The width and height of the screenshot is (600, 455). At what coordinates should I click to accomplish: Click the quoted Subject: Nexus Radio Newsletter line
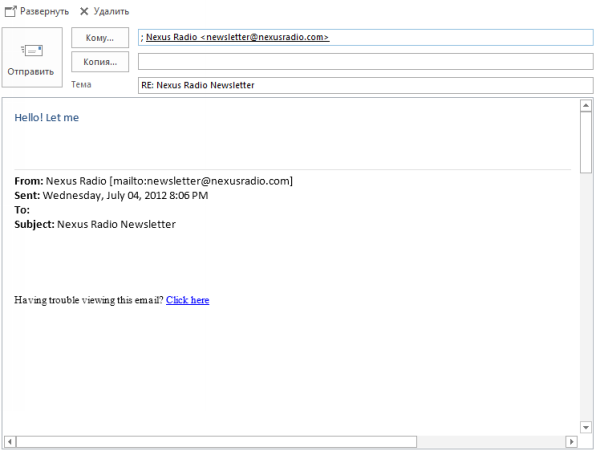point(95,225)
